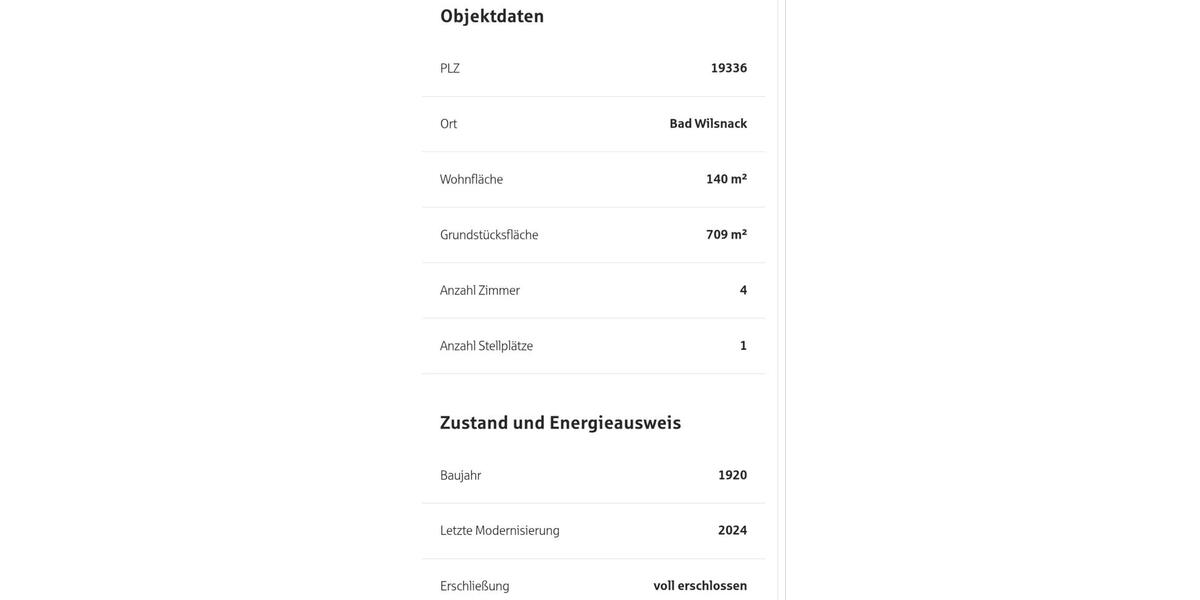The width and height of the screenshot is (1200, 600).
Task: Click the Erschließung label
Action: point(475,586)
